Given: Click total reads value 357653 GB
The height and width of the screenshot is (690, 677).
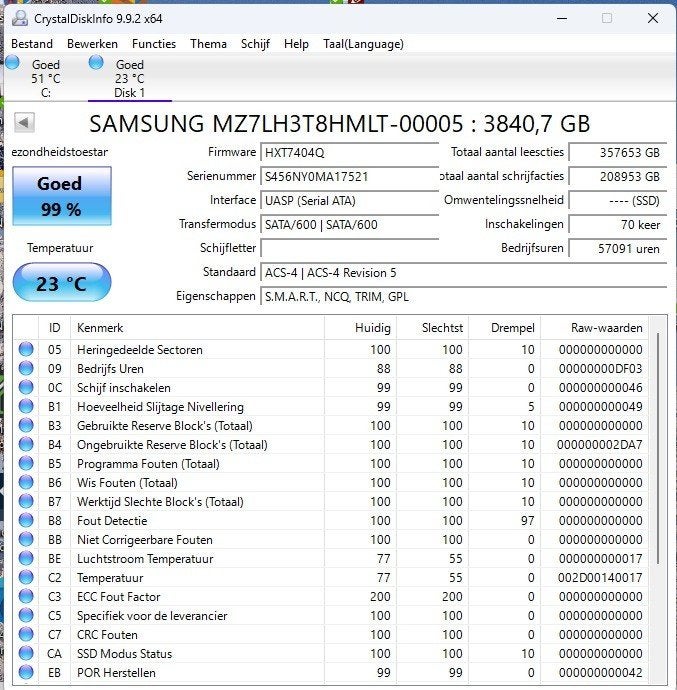Looking at the screenshot, I should click(x=618, y=153).
